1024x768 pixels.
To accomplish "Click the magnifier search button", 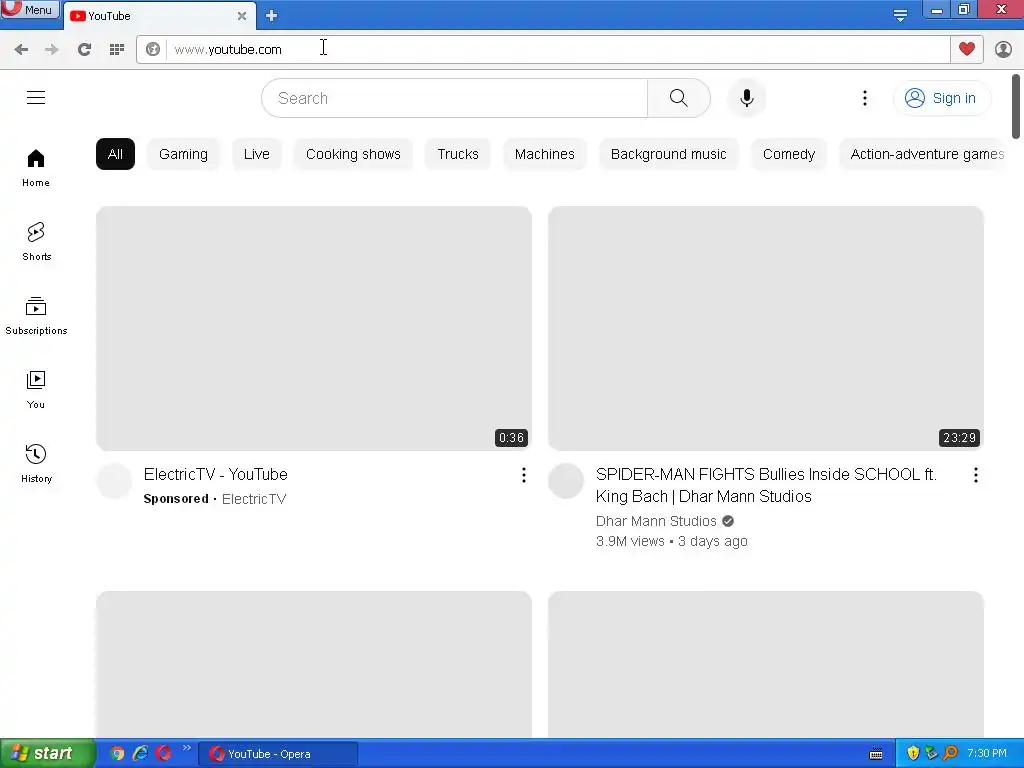I will [x=679, y=98].
